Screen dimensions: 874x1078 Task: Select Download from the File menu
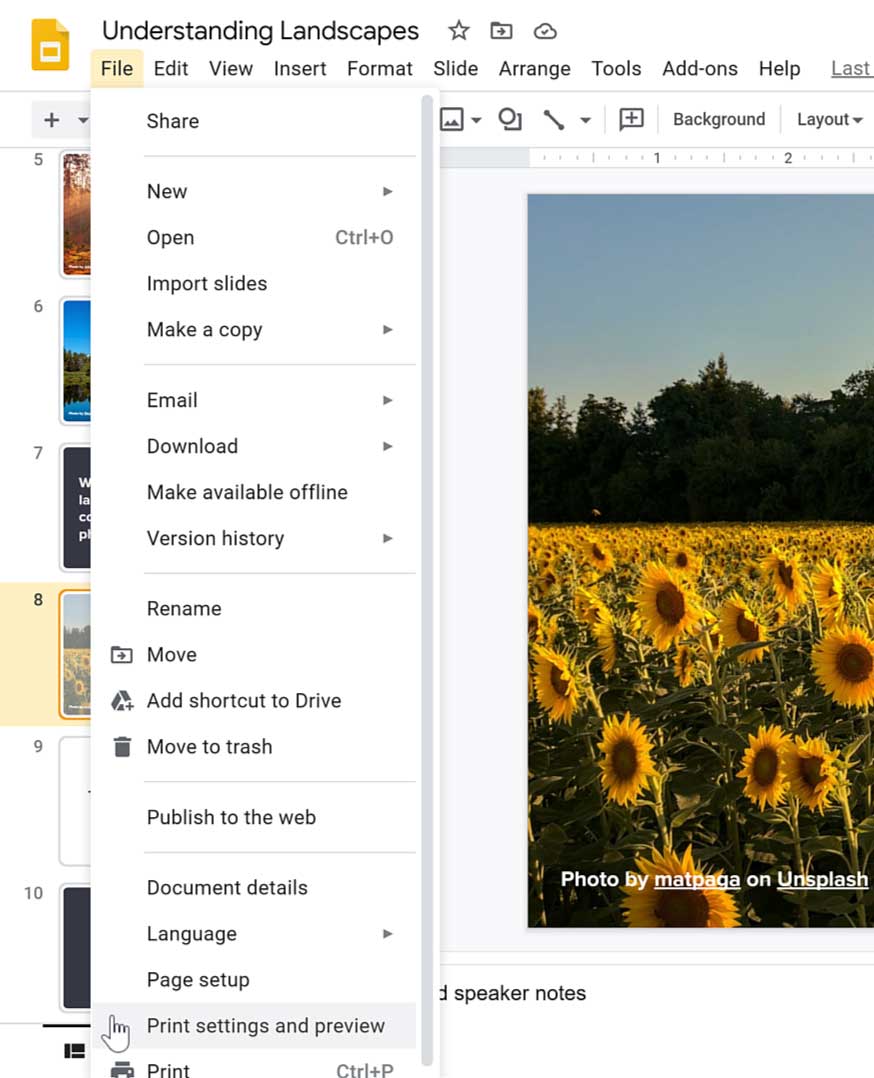[192, 446]
